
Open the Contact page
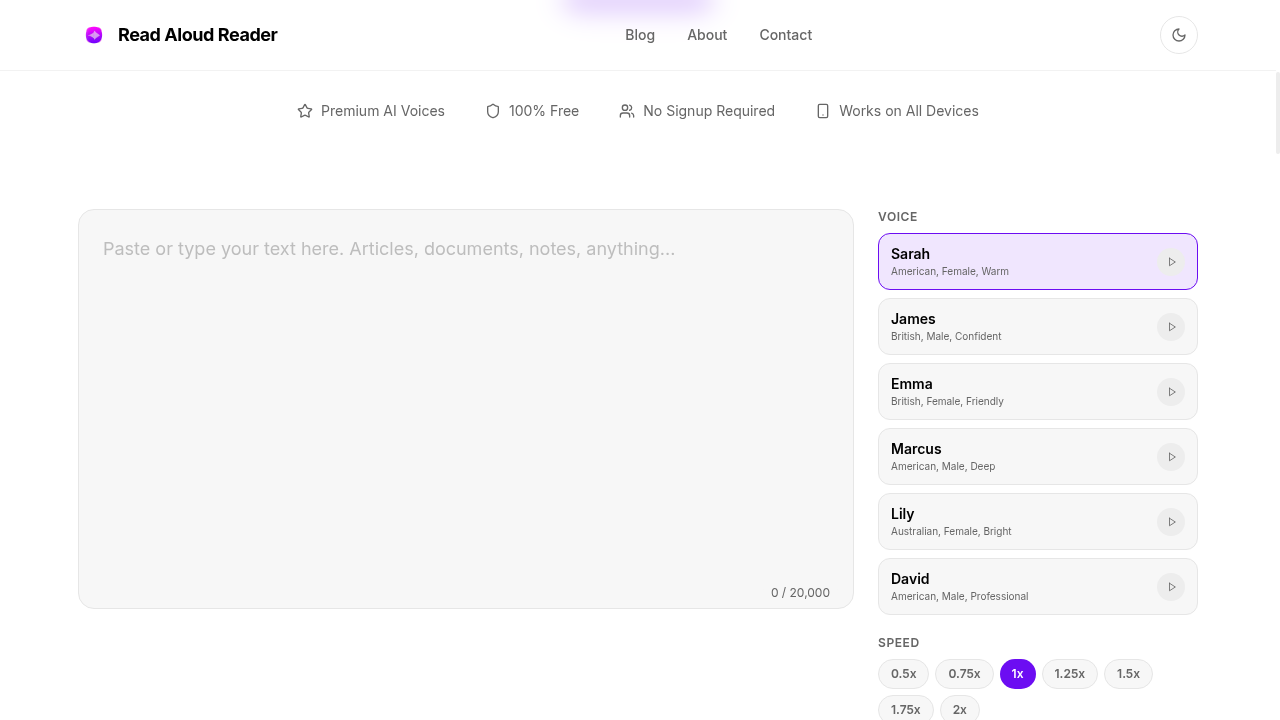point(786,35)
